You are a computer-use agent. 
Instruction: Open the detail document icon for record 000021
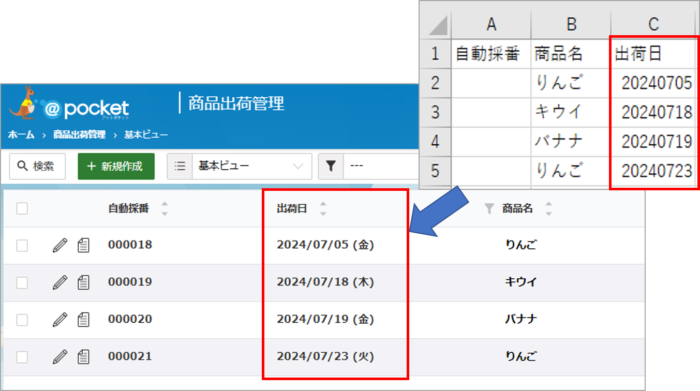coord(83,357)
